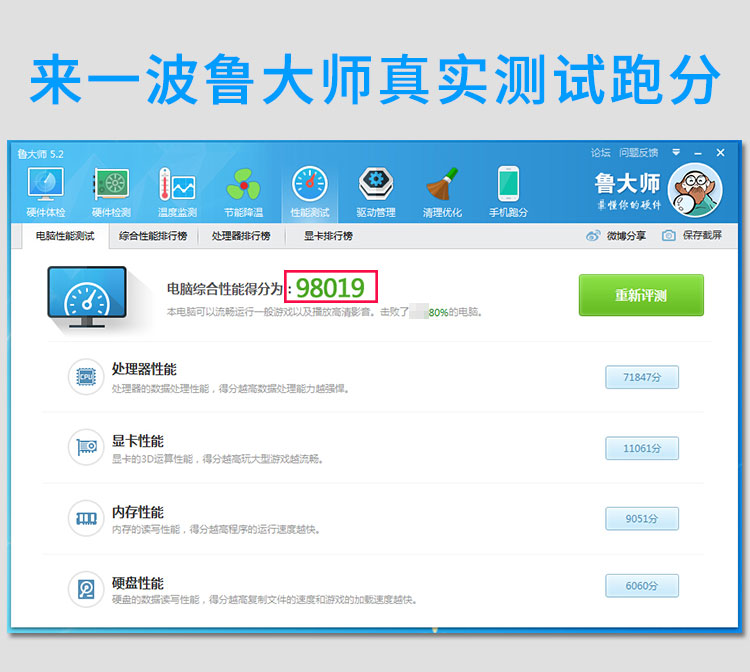Open 硬件体检 hardware checkup

pos(45,192)
